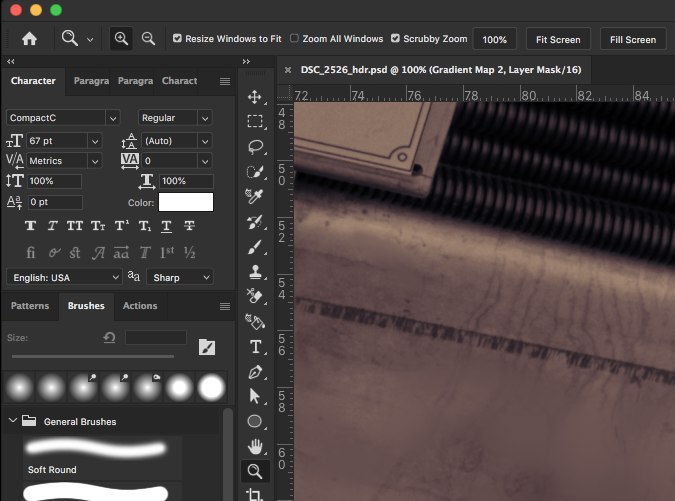
Task: Select the Move tool
Action: [x=255, y=97]
